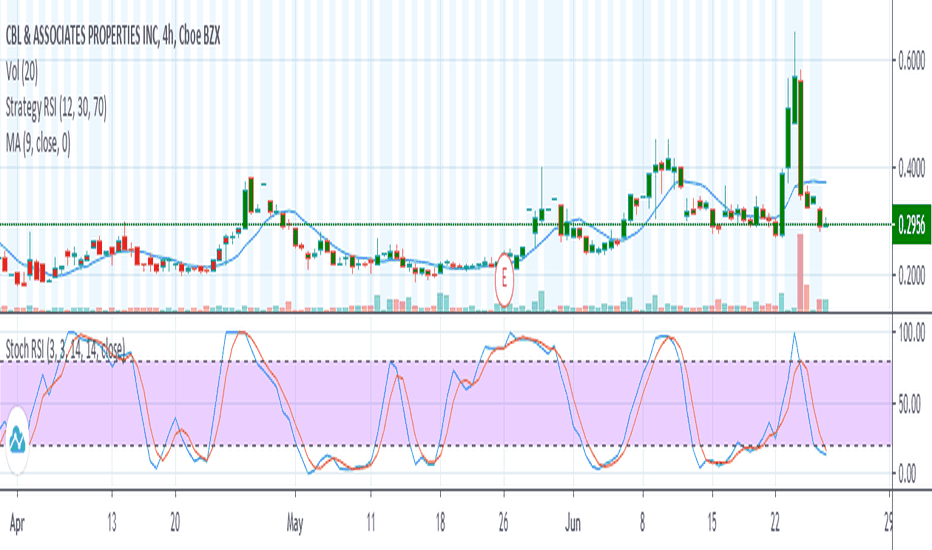Image resolution: width=932 pixels, height=550 pixels.
Task: Click the Vol (20) indicator label
Action: 22,73
